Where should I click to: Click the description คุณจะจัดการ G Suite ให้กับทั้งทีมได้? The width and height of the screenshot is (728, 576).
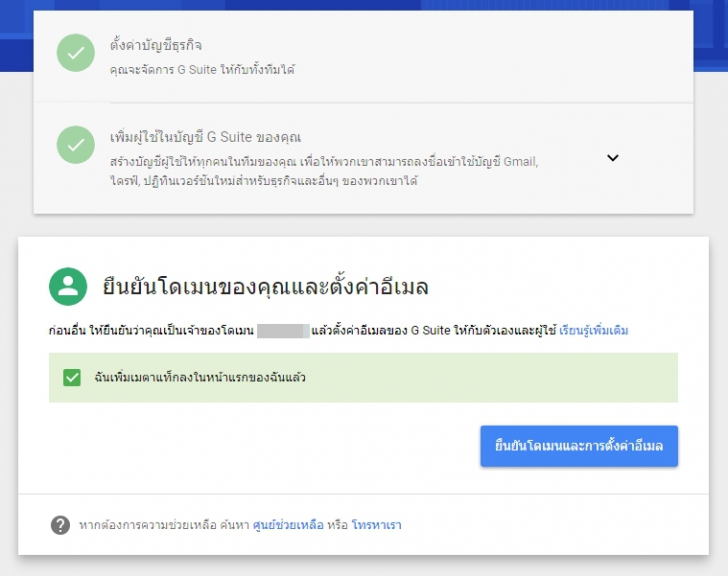[x=202, y=69]
